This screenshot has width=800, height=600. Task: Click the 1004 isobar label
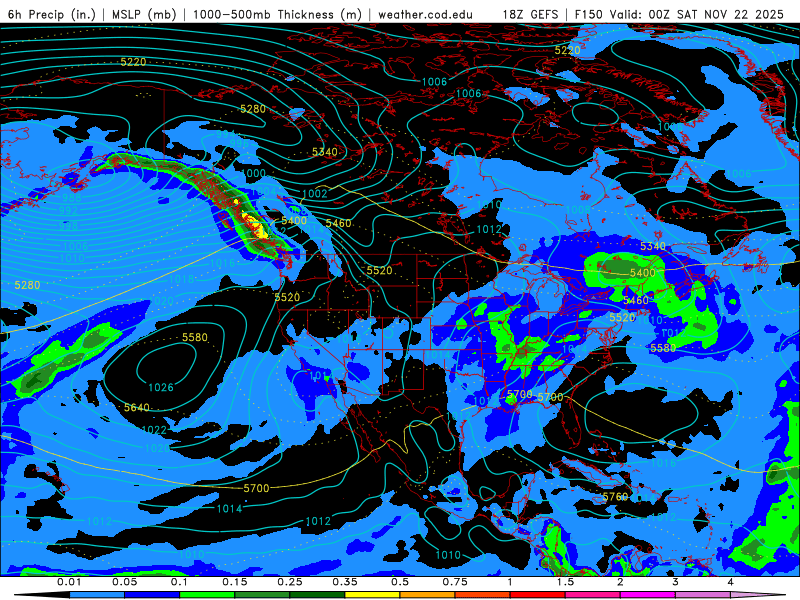pyautogui.click(x=263, y=191)
